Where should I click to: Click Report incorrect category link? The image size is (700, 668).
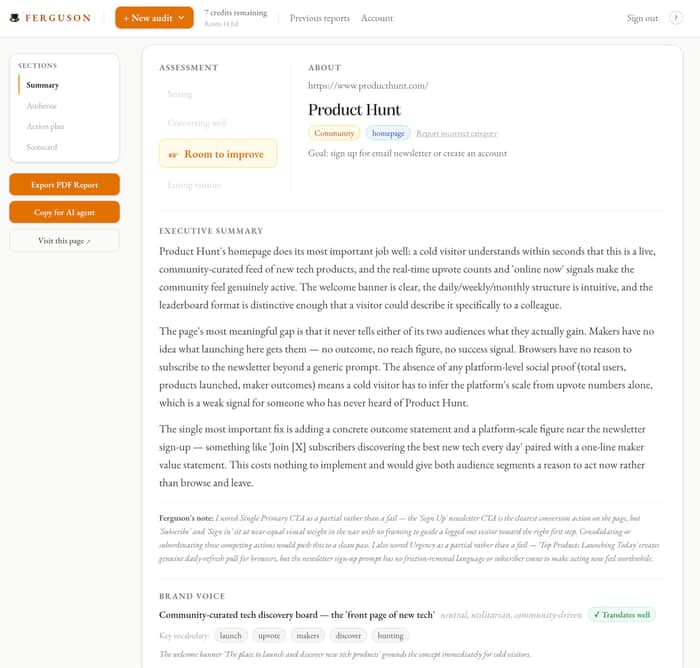point(457,133)
